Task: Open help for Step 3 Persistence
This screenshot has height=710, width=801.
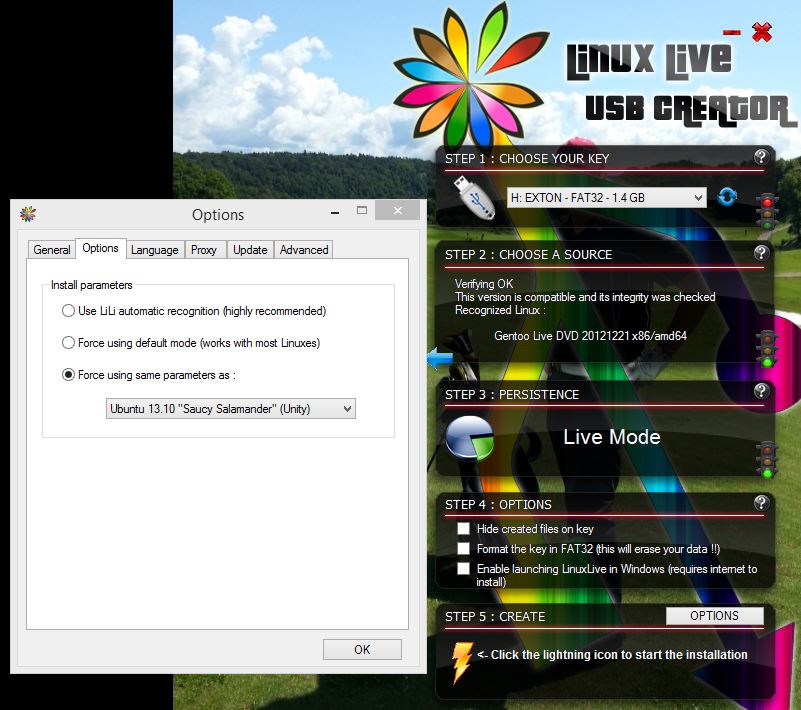Action: click(x=761, y=391)
